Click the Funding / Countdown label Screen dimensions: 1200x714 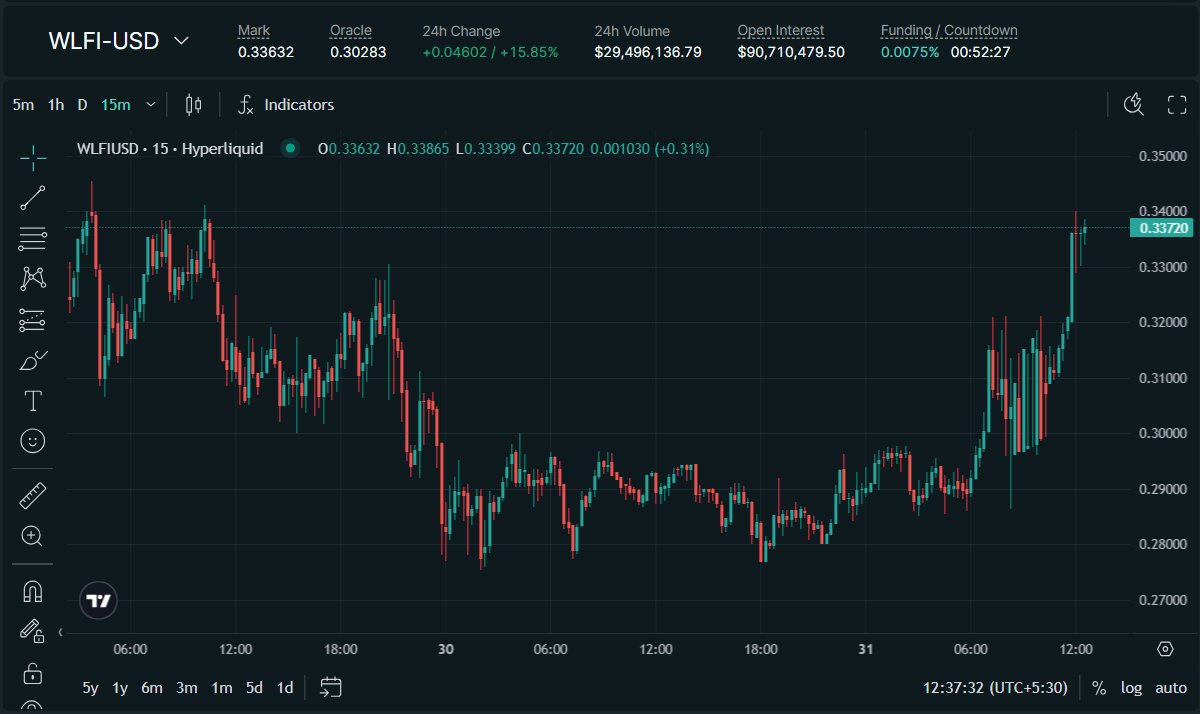(949, 31)
